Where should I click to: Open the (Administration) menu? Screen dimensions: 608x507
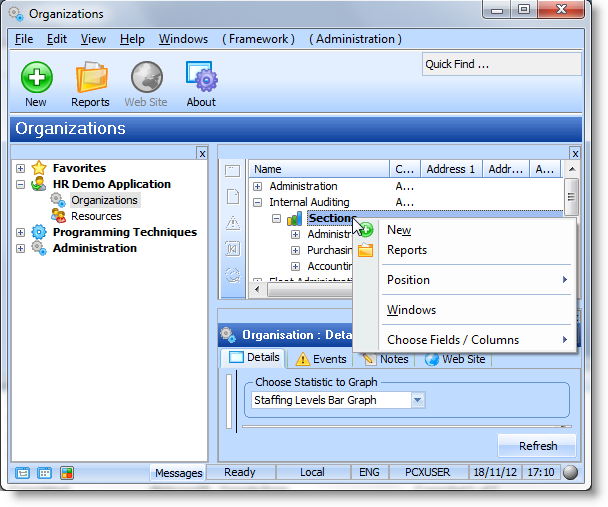(355, 39)
